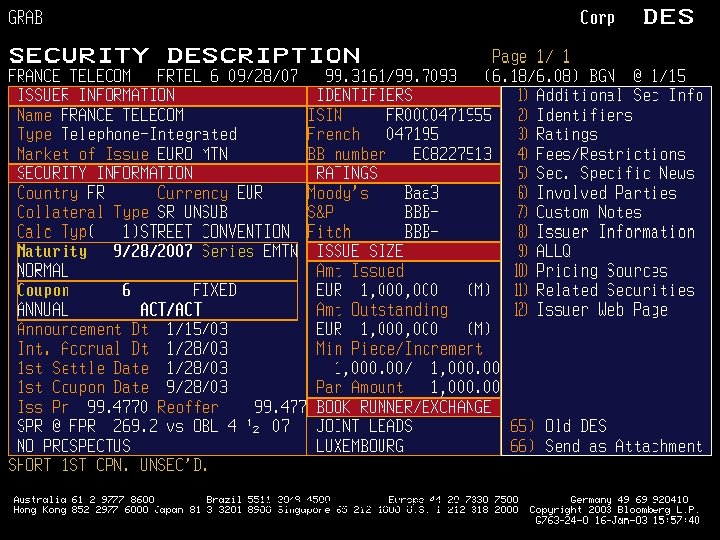The height and width of the screenshot is (540, 720).
Task: Open the Ratings menu option
Action: tap(557, 134)
